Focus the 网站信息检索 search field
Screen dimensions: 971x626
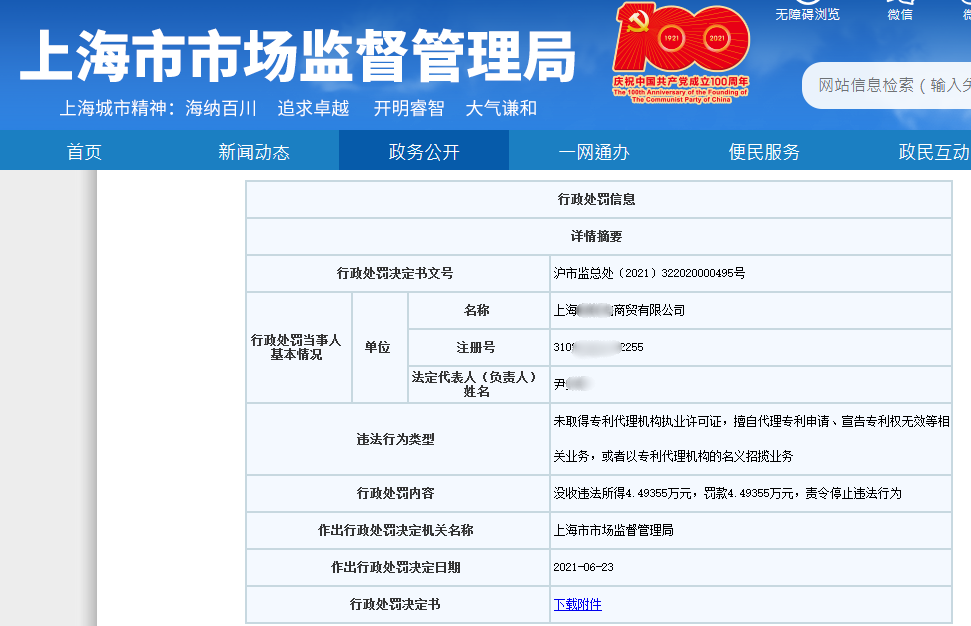889,85
